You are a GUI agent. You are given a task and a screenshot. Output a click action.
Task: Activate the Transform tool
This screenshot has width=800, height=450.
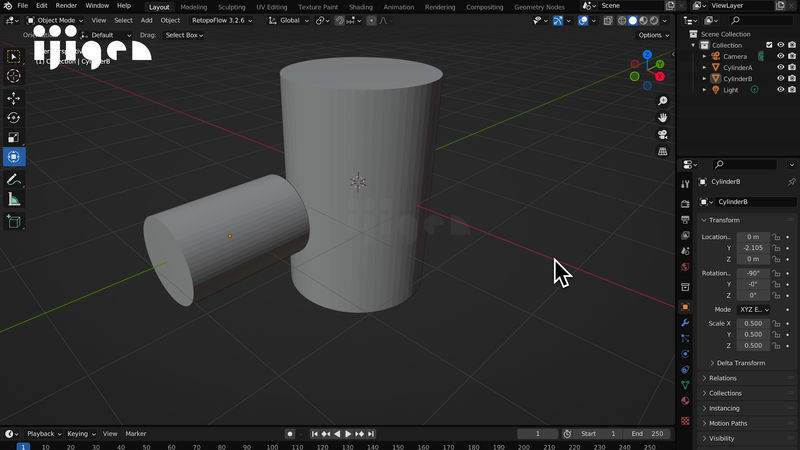[x=14, y=157]
